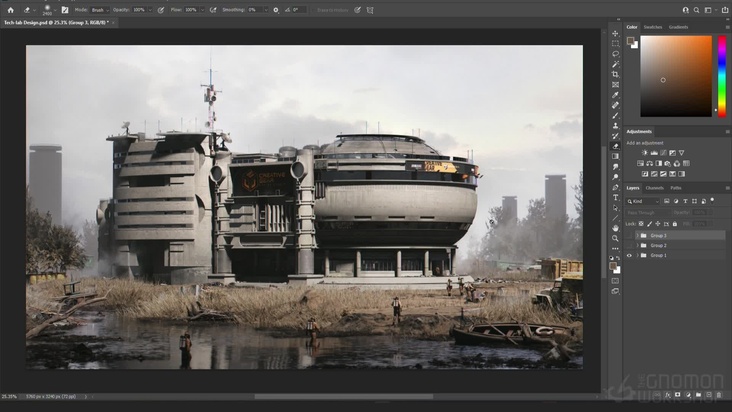
Task: Toggle visibility of Group 2 layer
Action: 629,245
